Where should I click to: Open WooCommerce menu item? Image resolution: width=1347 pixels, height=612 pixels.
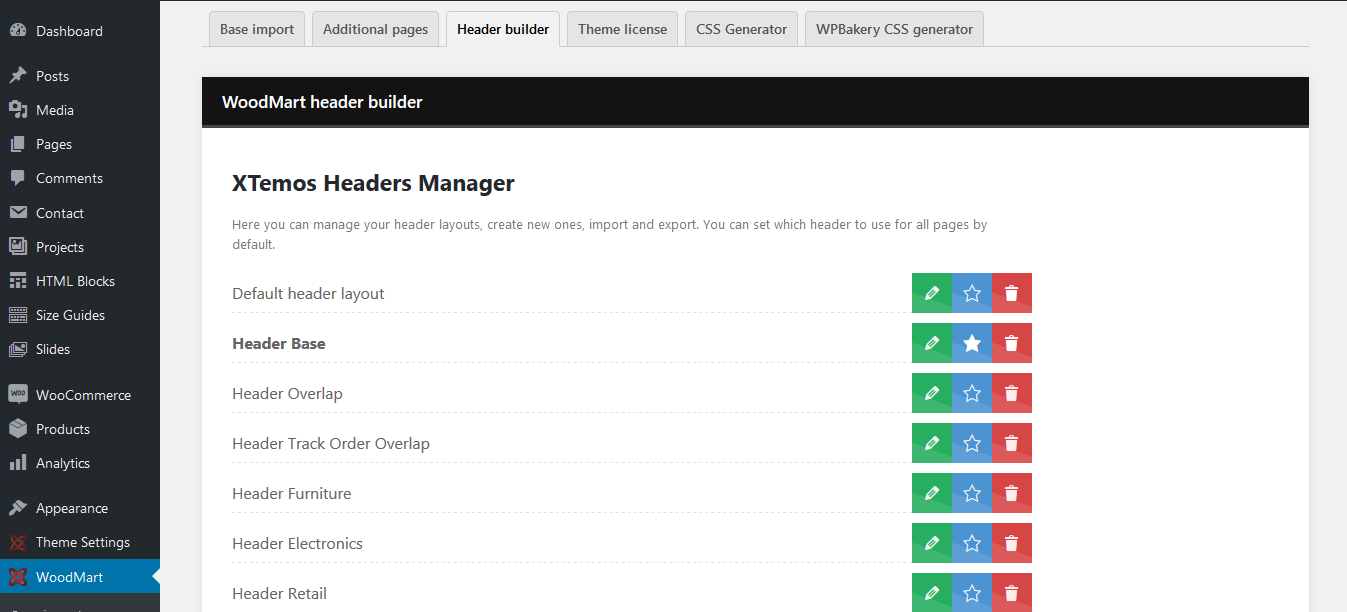pos(80,395)
